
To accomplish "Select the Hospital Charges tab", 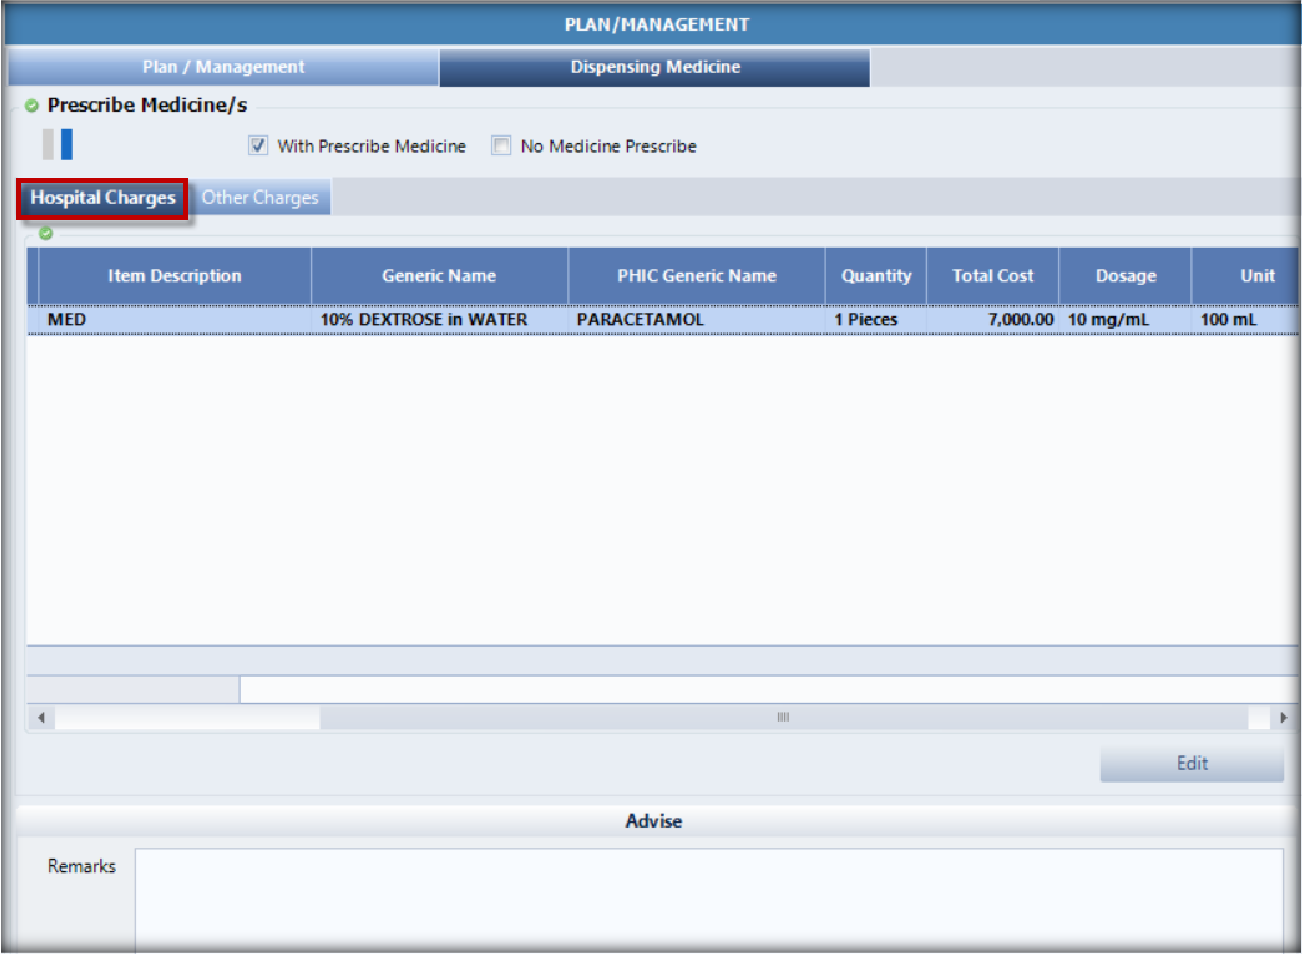I will (102, 198).
